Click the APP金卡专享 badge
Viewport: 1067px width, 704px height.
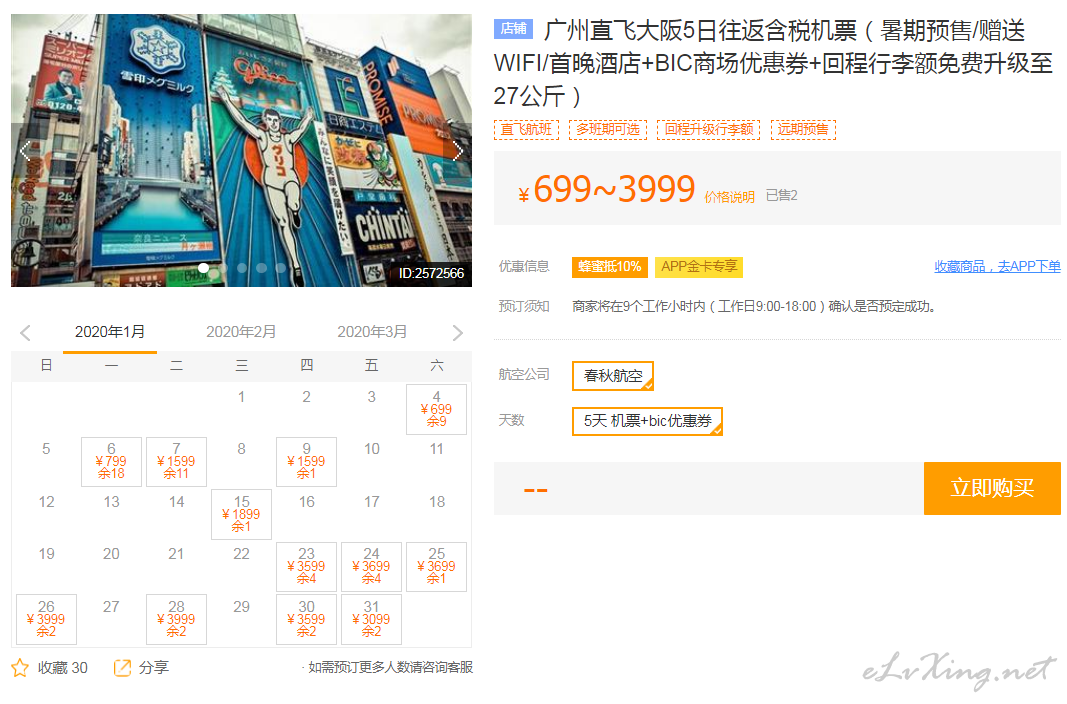click(x=699, y=267)
